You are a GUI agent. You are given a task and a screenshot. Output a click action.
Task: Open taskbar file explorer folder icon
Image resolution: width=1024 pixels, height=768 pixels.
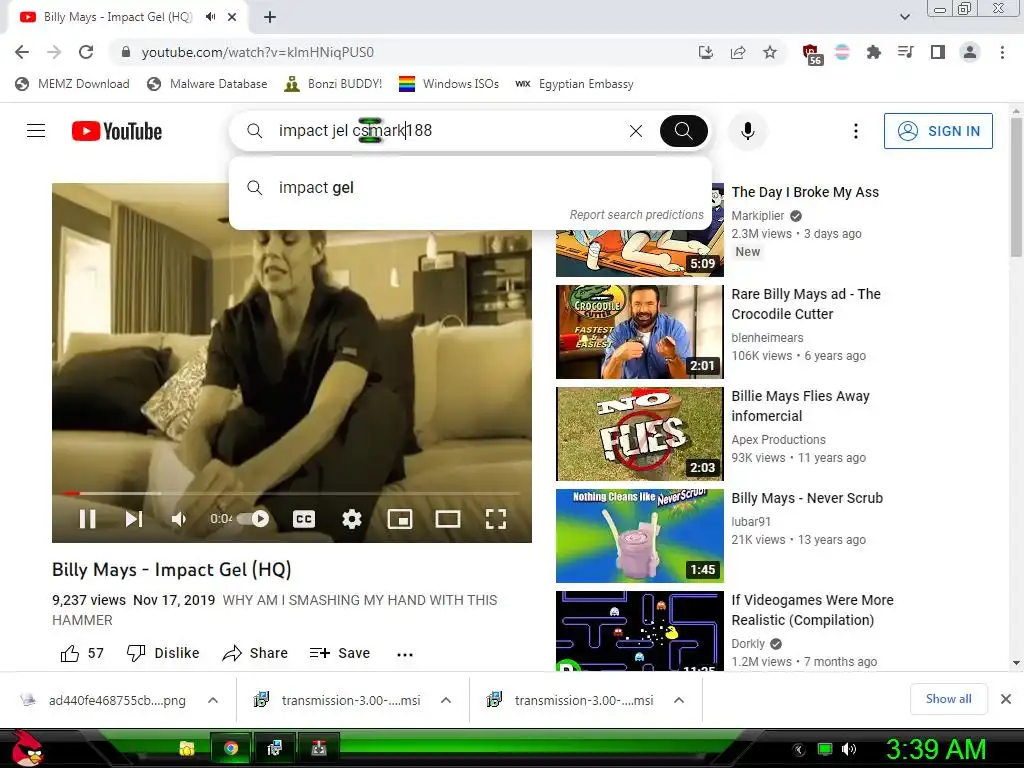[187, 748]
